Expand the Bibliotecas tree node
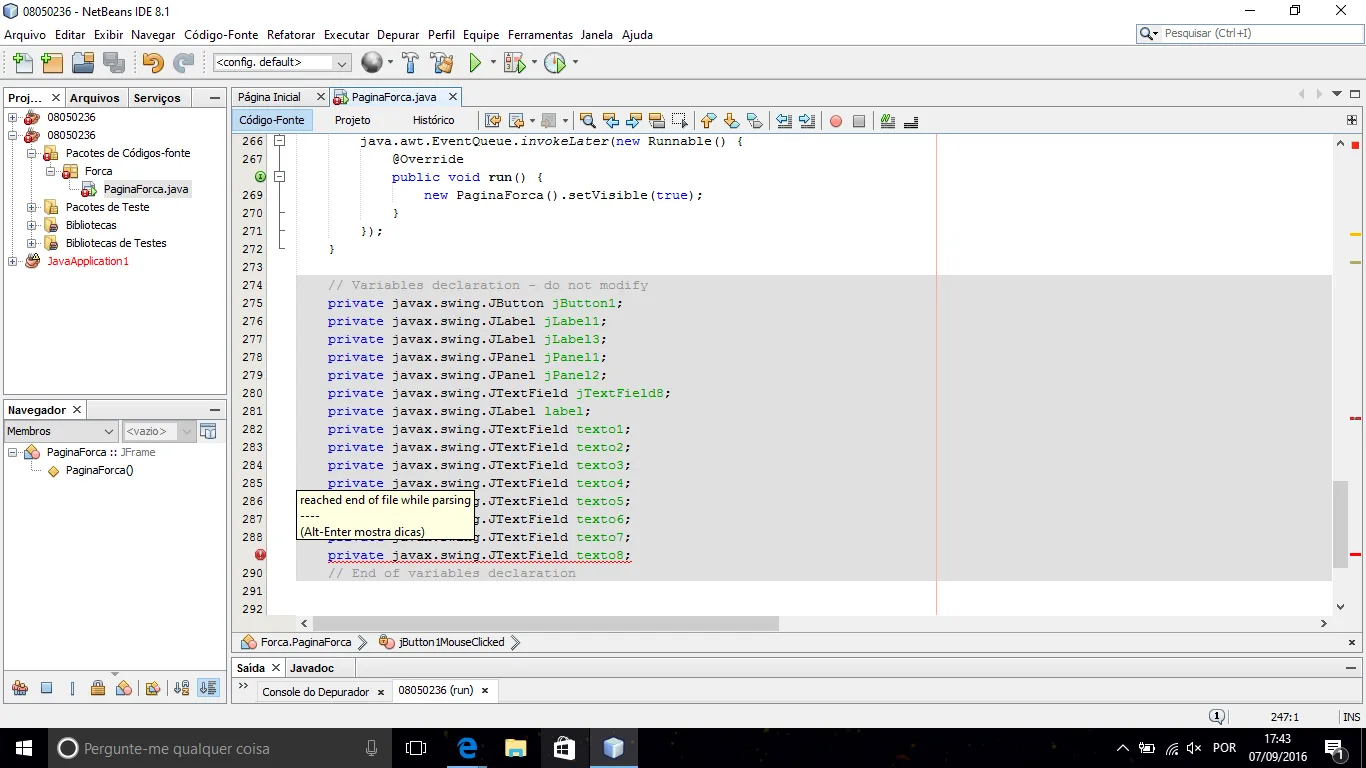1366x768 pixels. pos(32,225)
